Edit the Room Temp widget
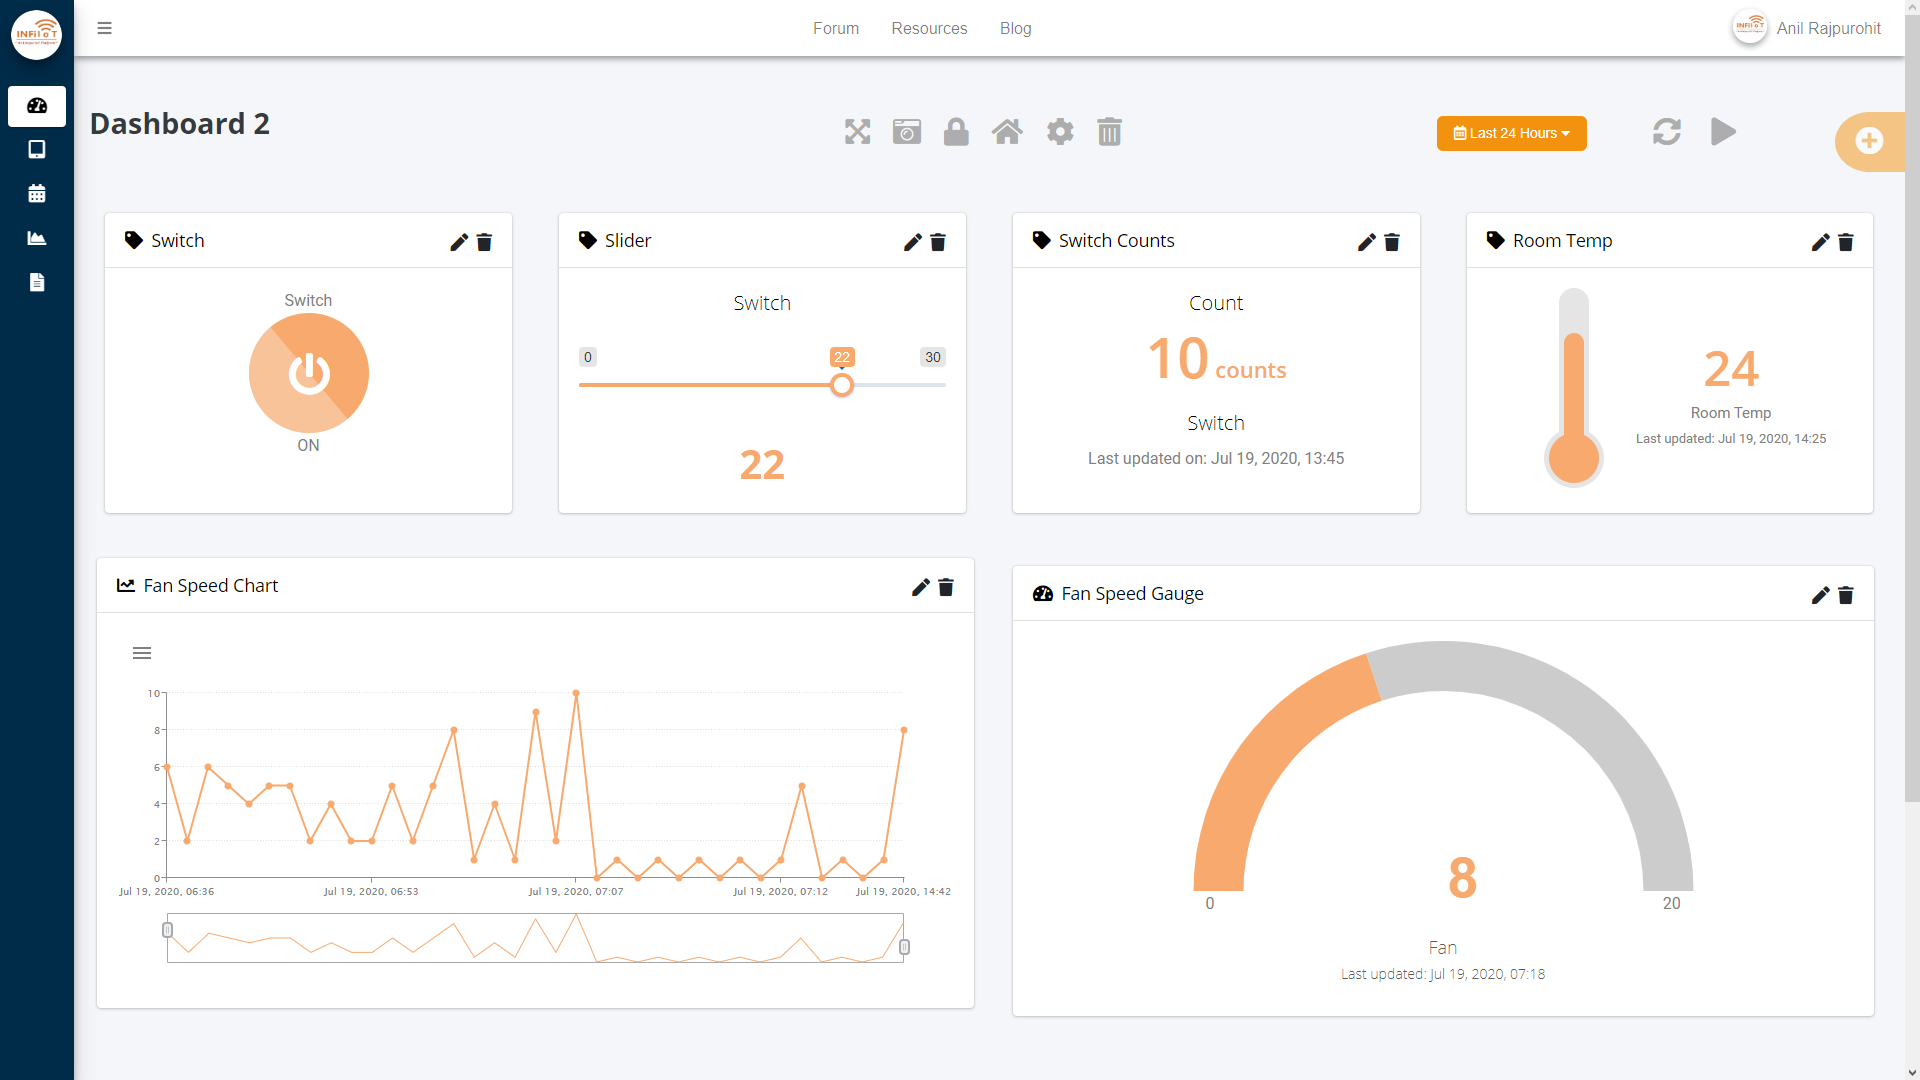This screenshot has height=1080, width=1920. pos(1820,242)
